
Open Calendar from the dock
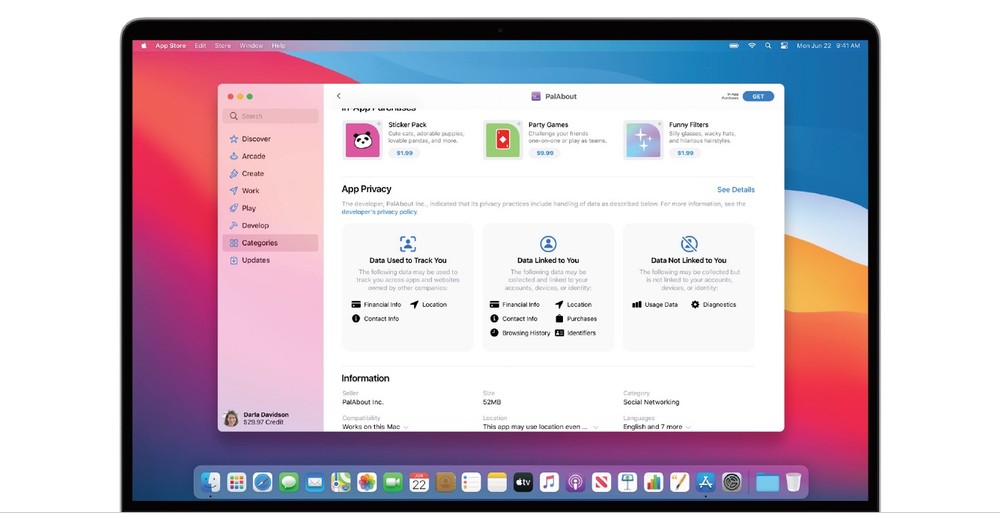click(x=419, y=482)
